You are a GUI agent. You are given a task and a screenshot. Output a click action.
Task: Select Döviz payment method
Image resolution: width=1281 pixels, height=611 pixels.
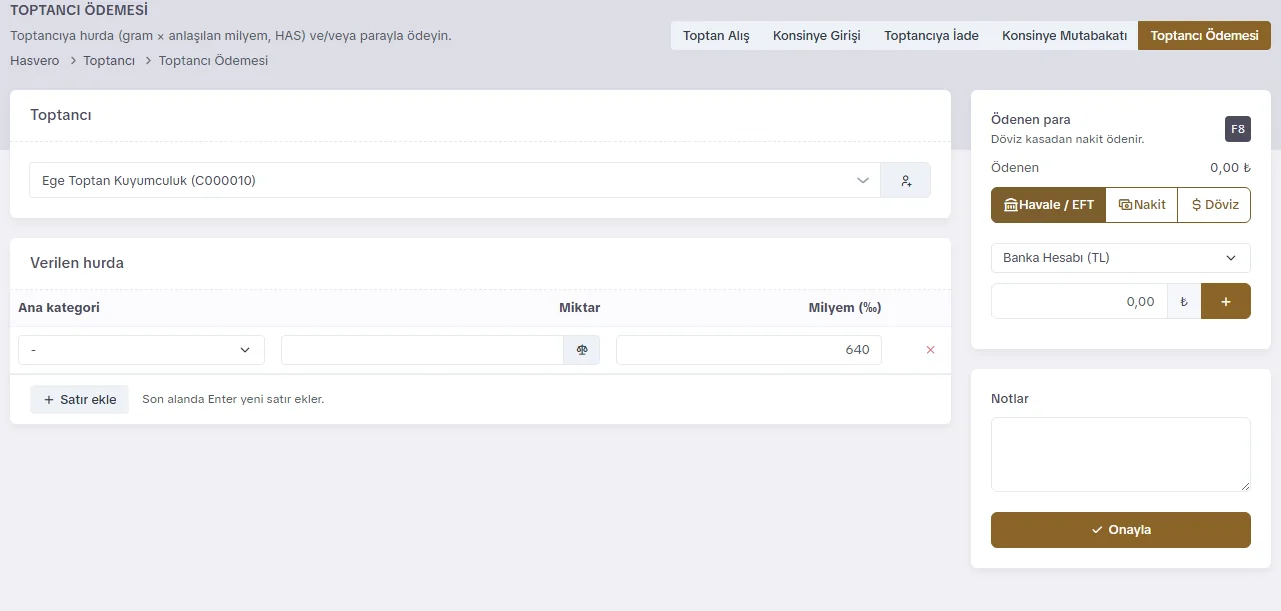(1215, 205)
